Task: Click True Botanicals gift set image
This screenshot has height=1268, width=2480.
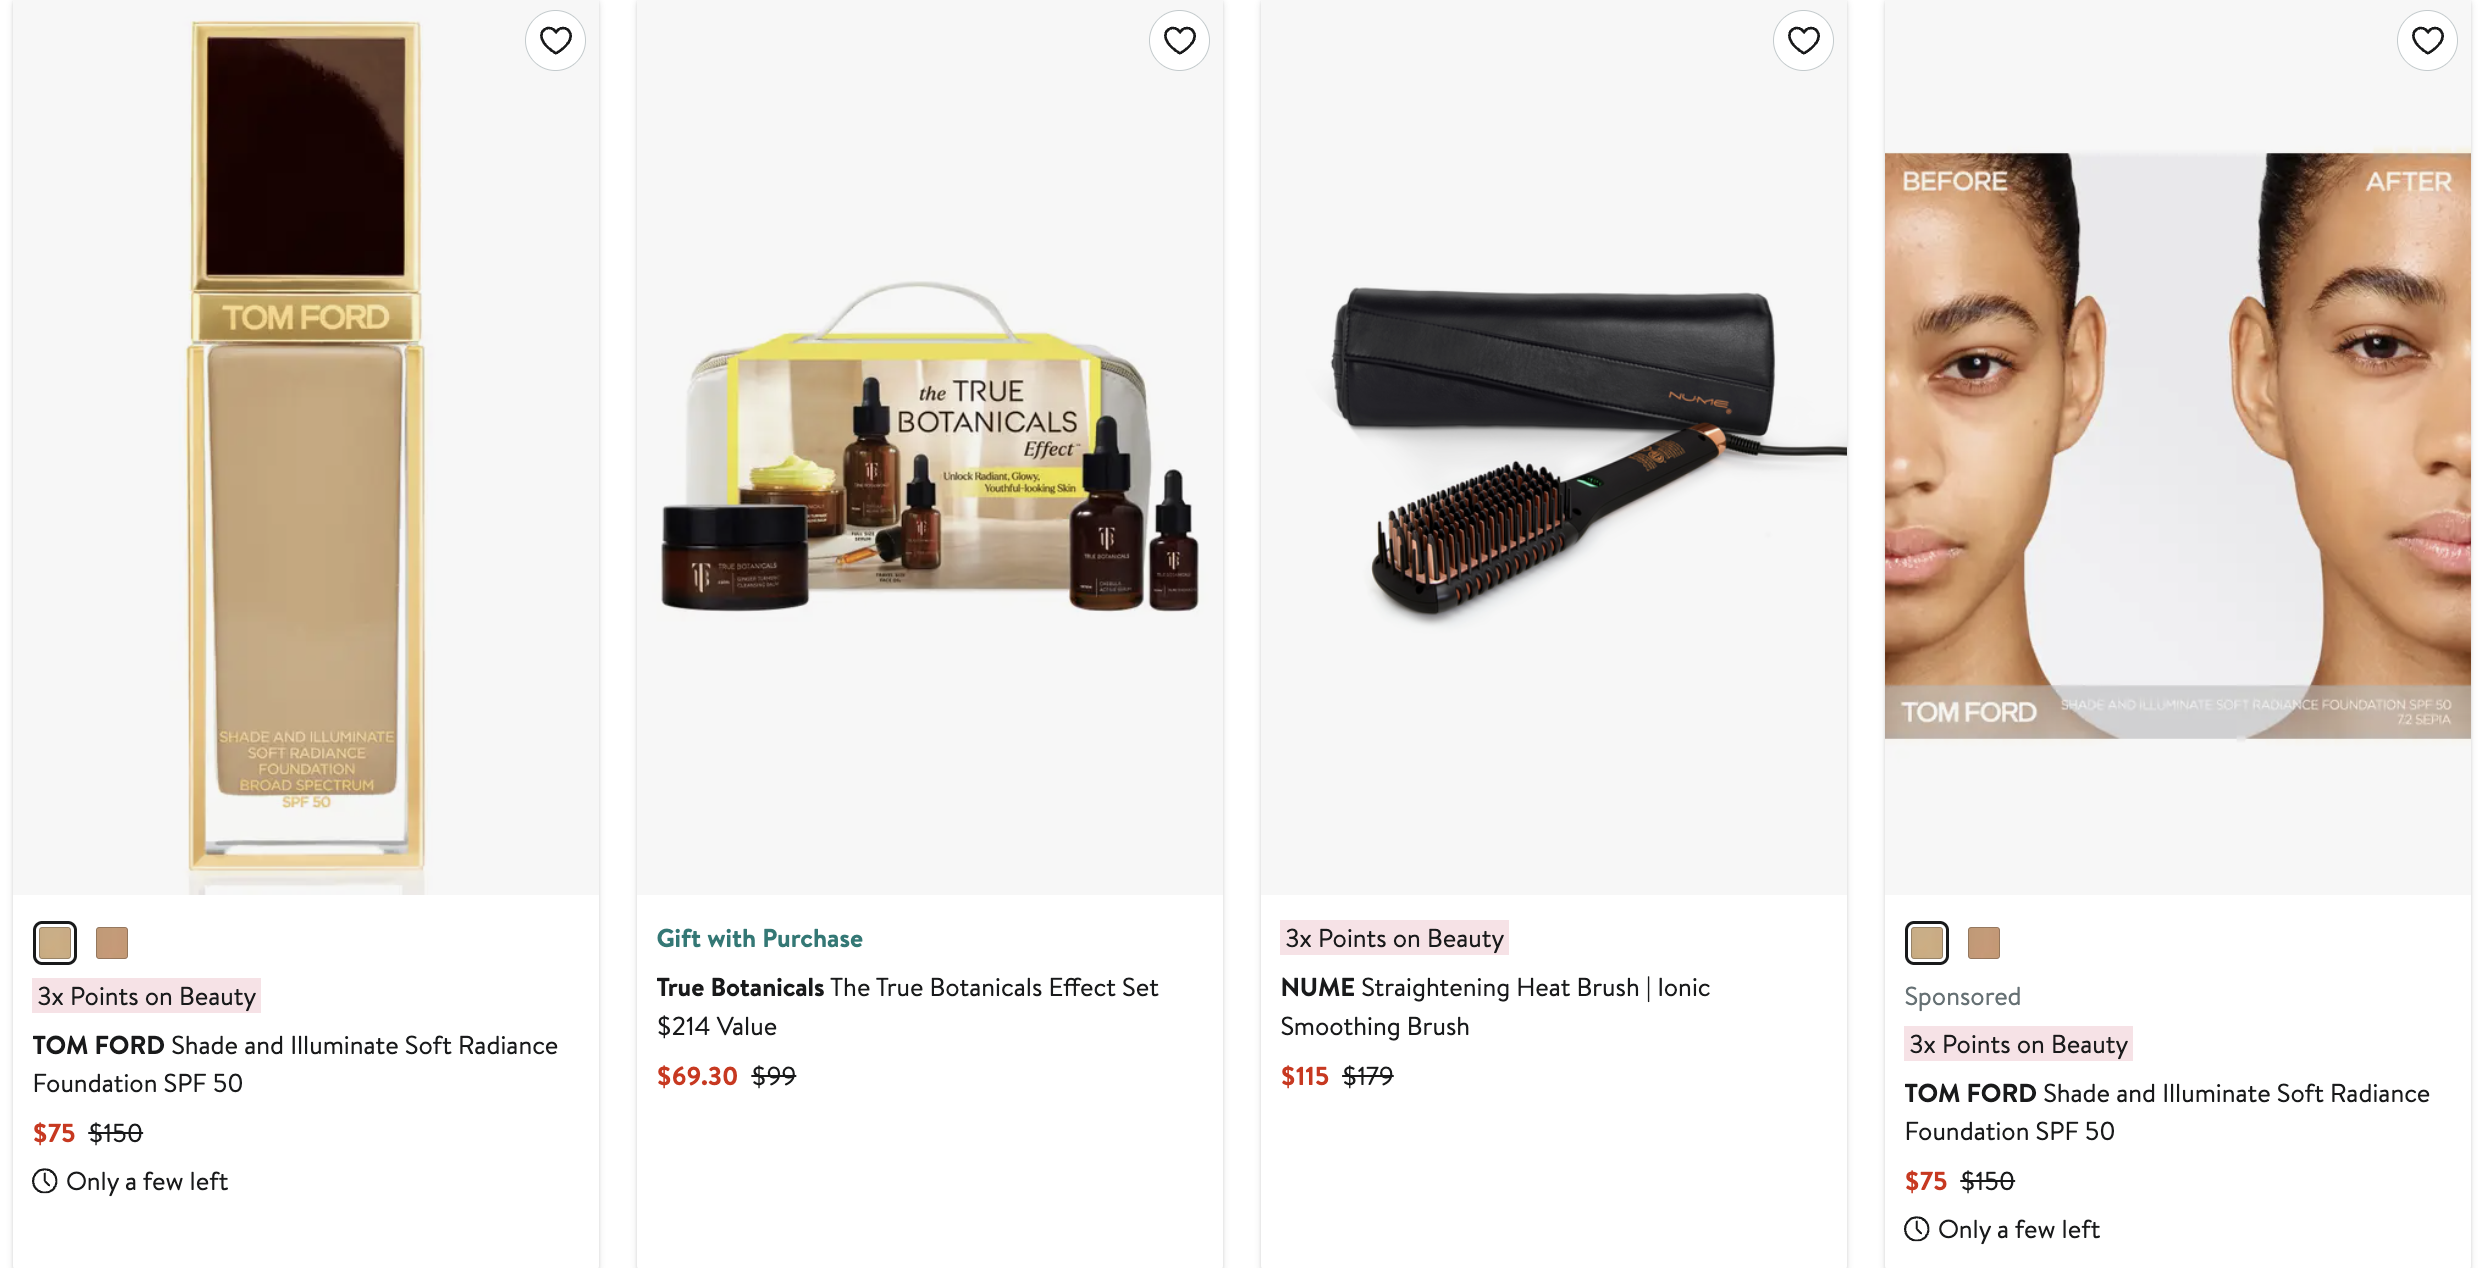Action: pyautogui.click(x=930, y=448)
